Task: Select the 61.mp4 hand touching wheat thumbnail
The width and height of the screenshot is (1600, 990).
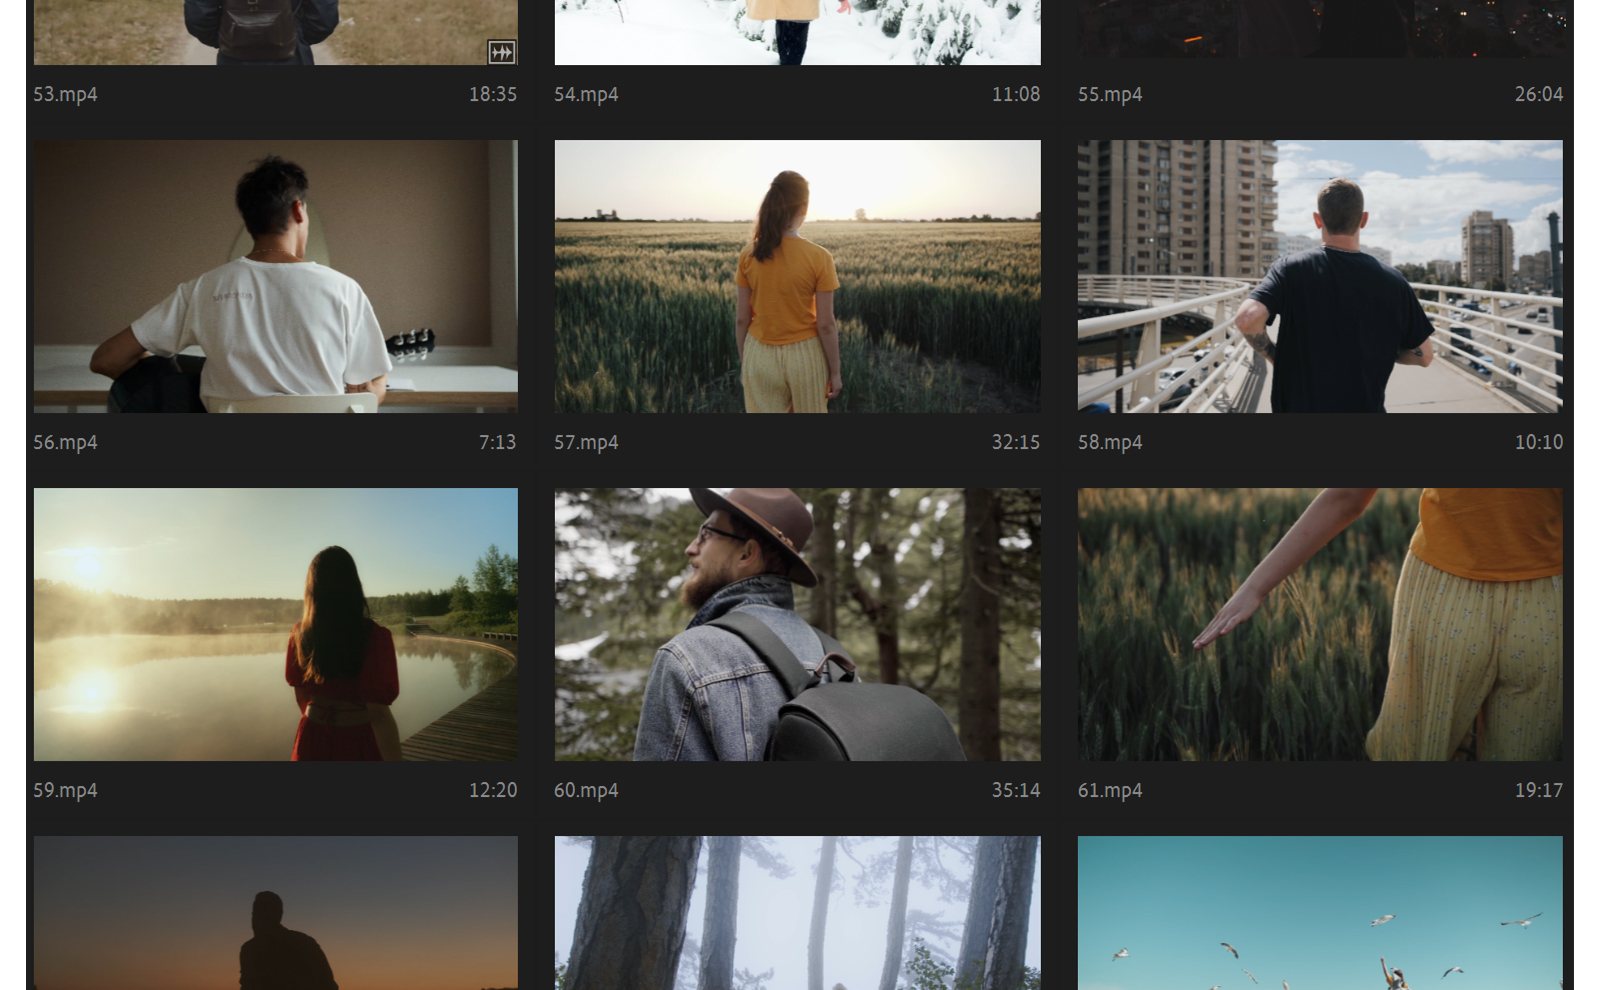Action: [1320, 624]
